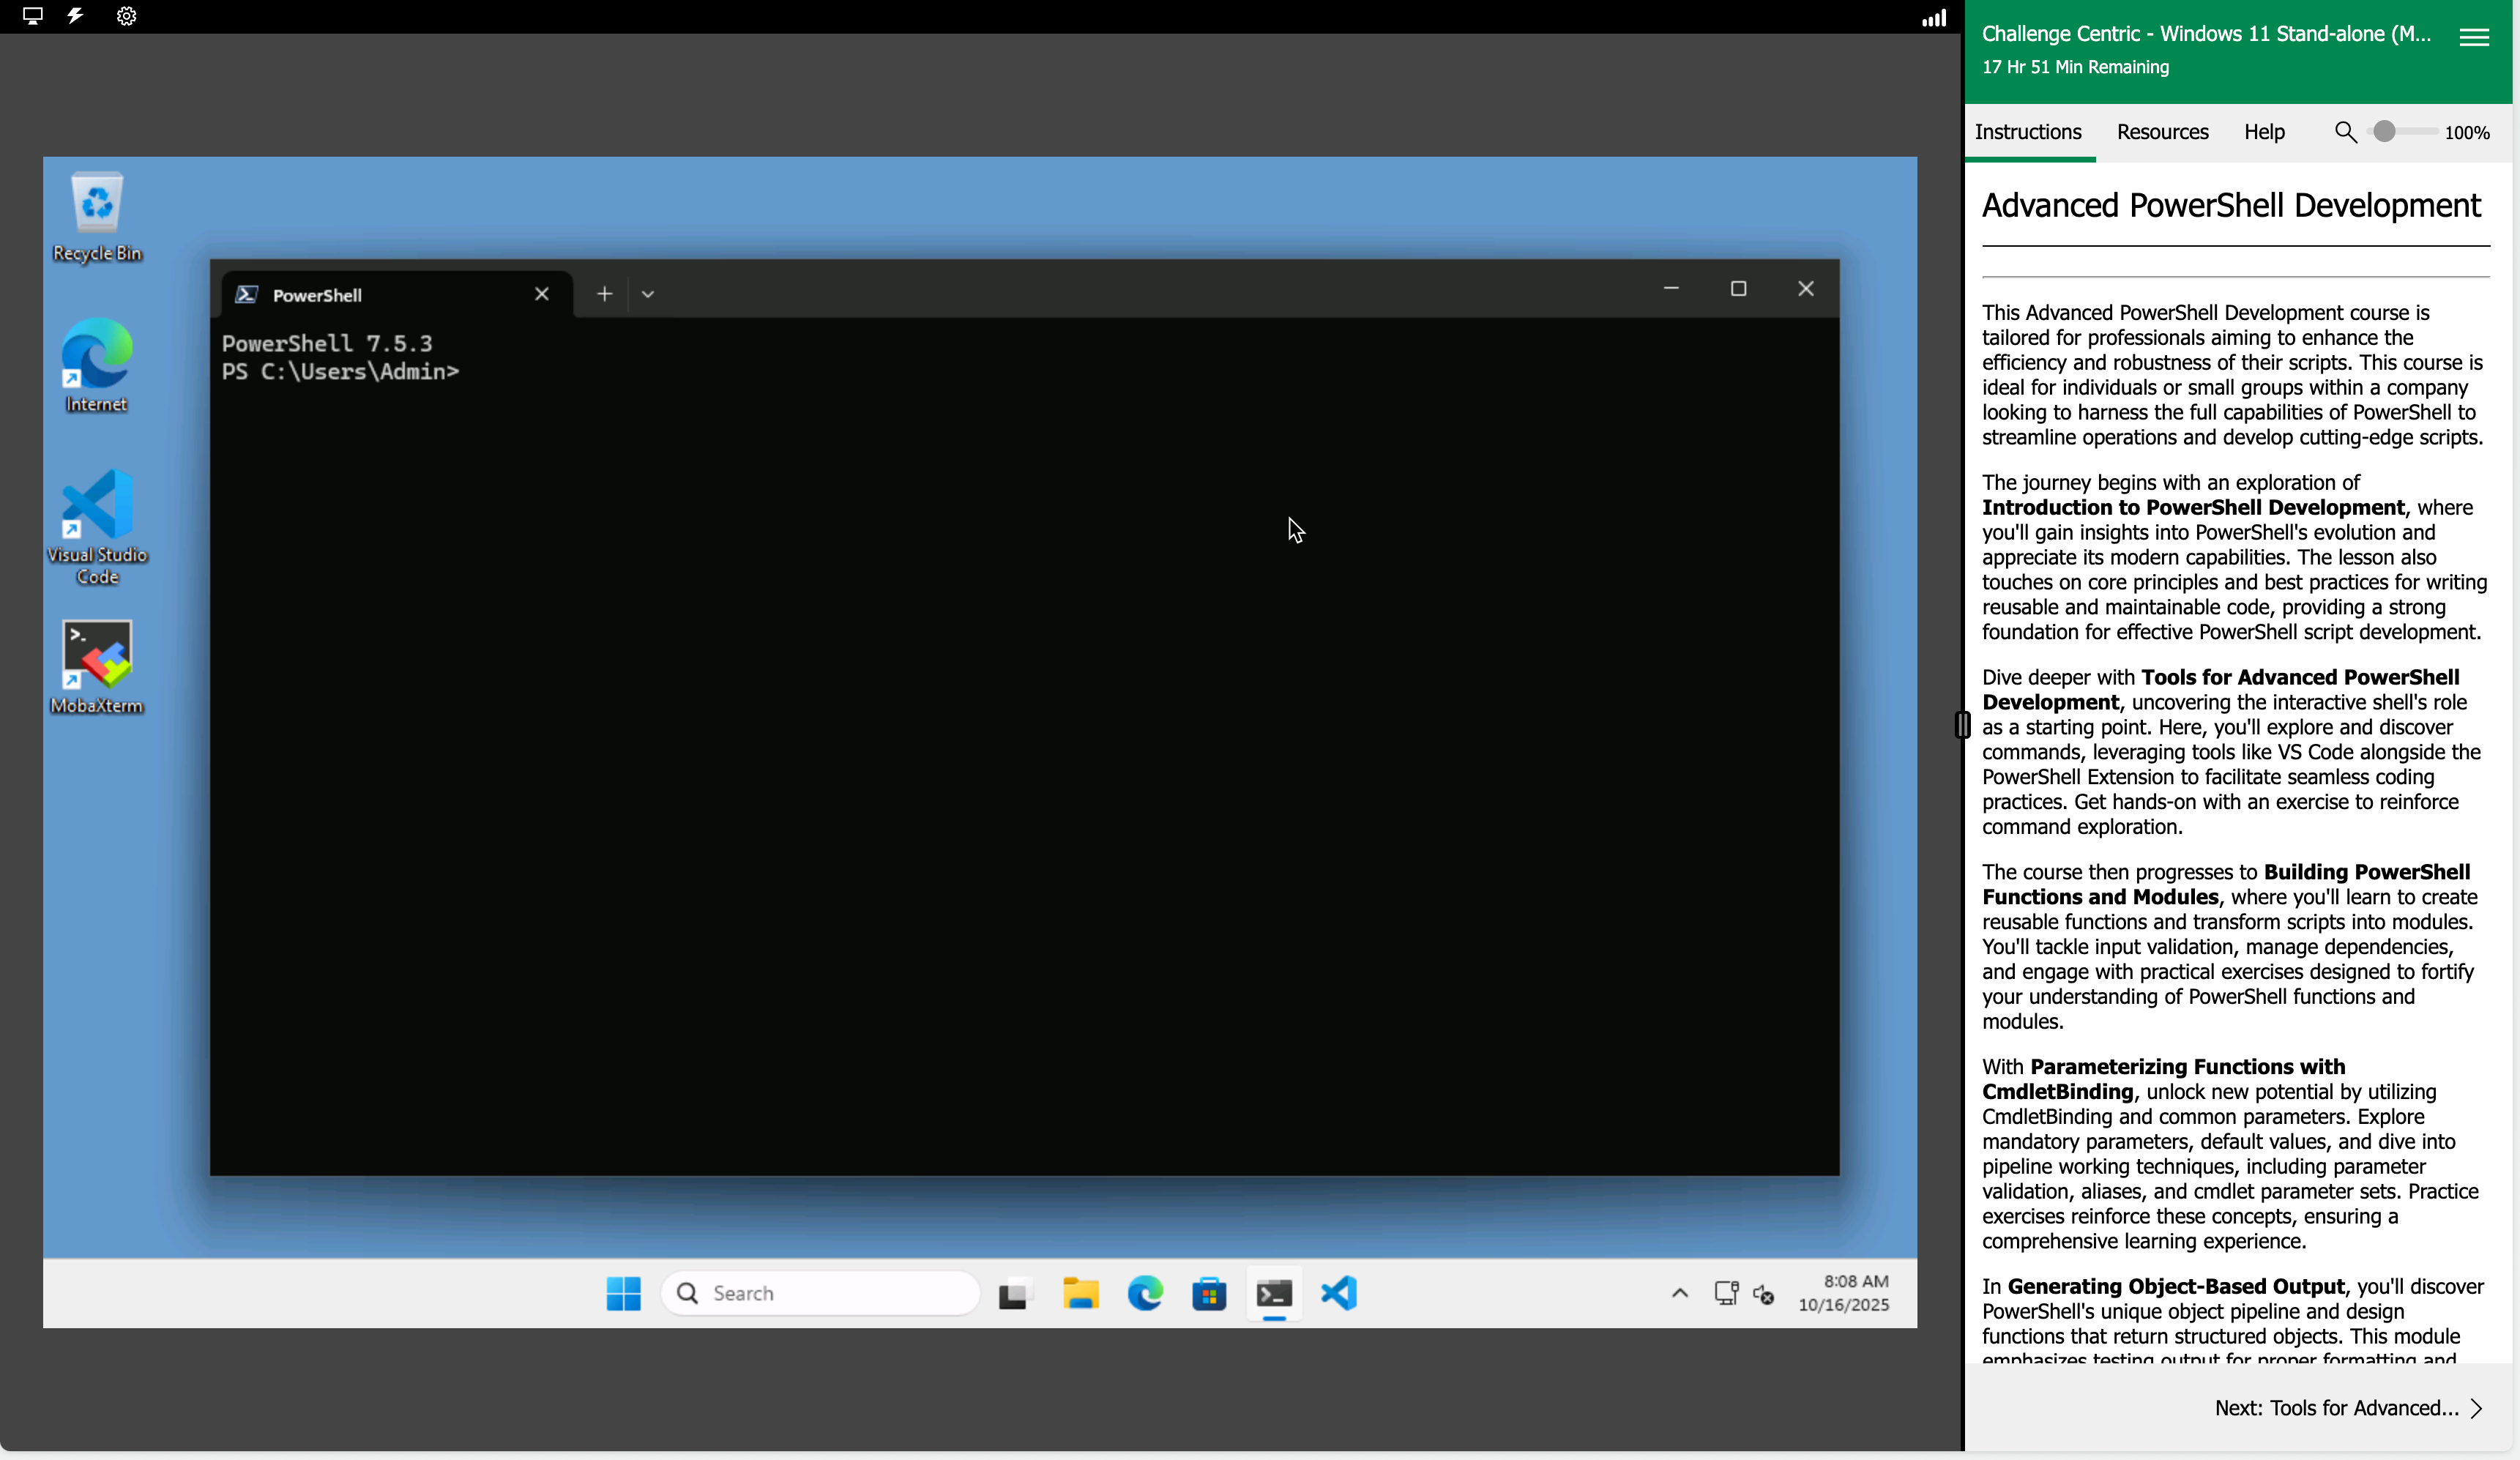Switch to the Resources tab
The width and height of the screenshot is (2520, 1460).
2162,132
